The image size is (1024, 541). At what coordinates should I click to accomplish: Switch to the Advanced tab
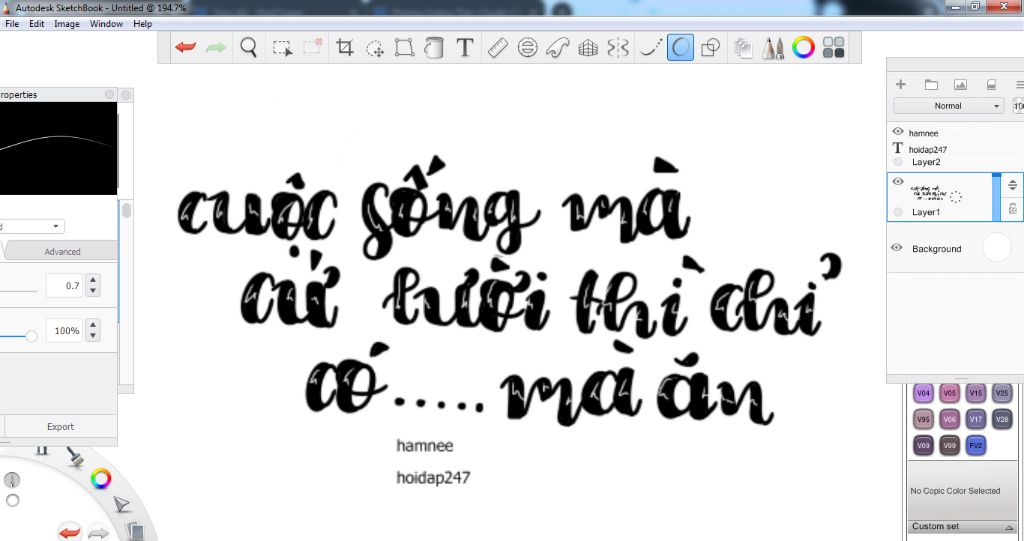point(62,252)
